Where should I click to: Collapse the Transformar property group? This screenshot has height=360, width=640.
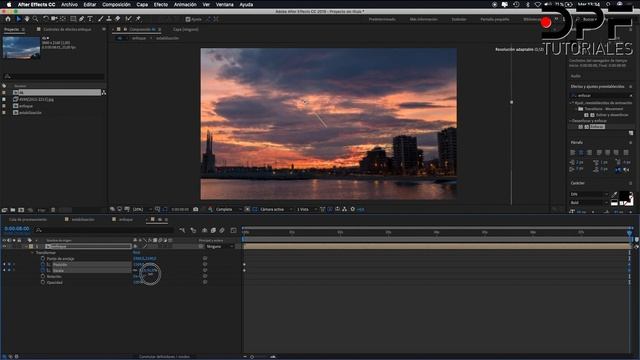coord(32,253)
